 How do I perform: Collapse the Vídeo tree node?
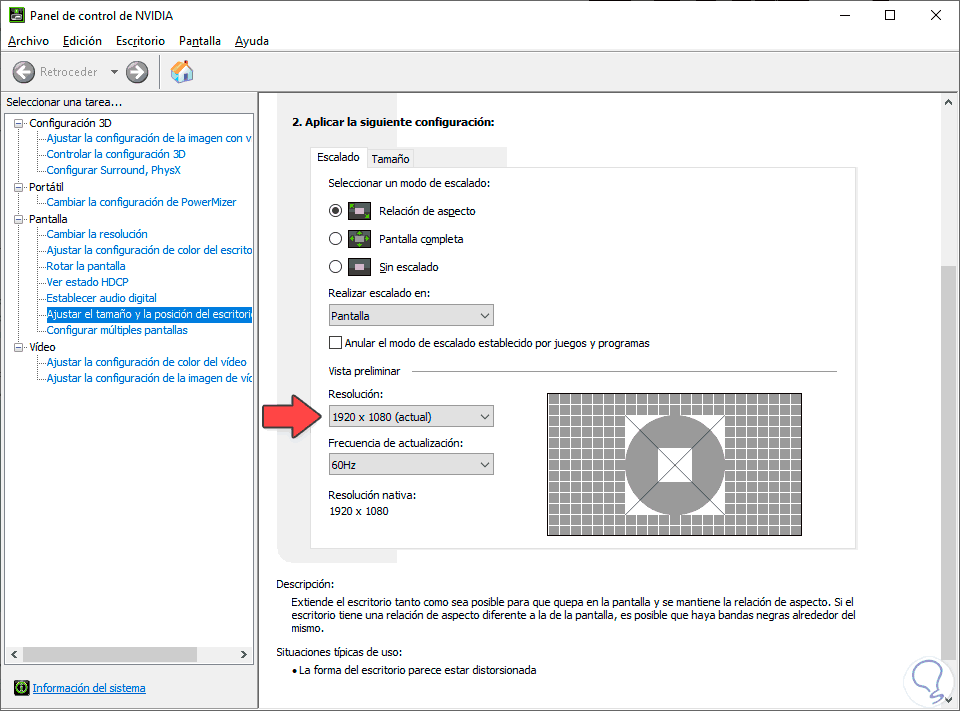pos(18,347)
